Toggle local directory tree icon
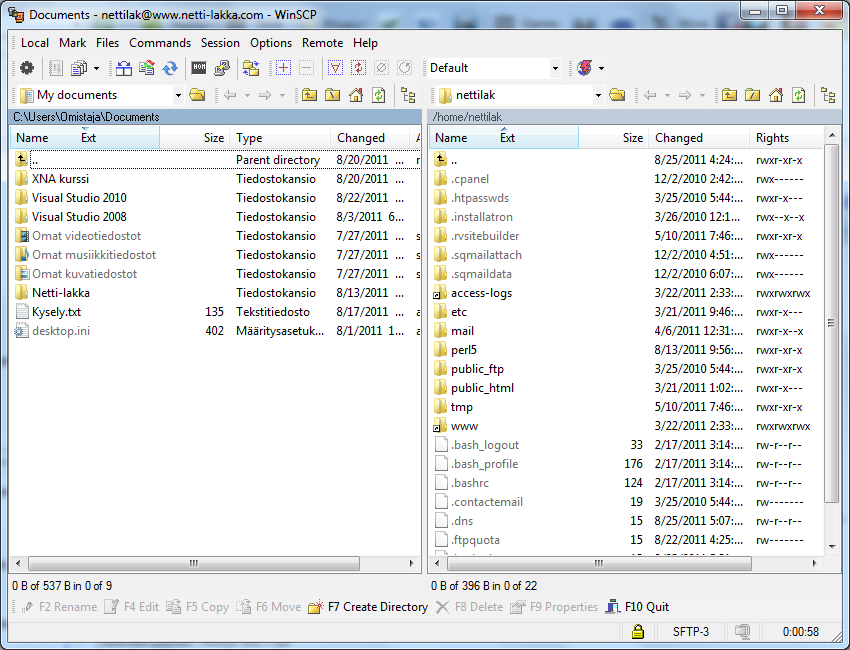 click(408, 95)
